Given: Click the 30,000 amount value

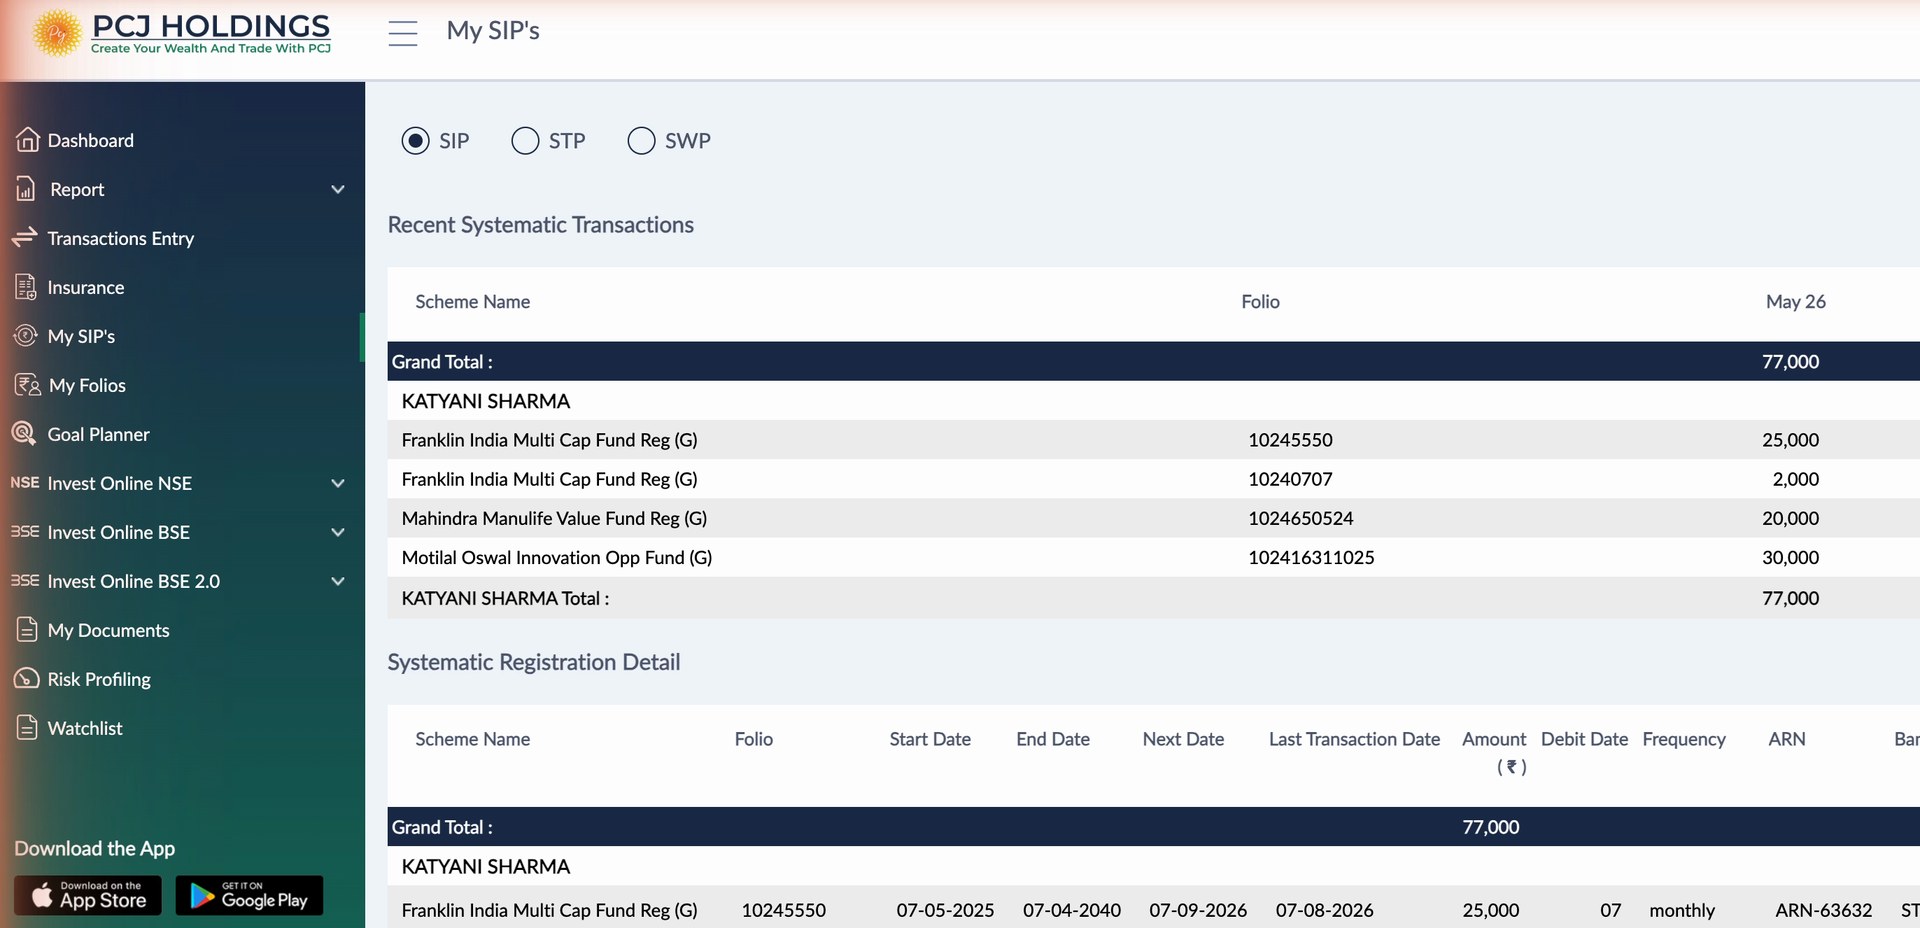Looking at the screenshot, I should tap(1790, 557).
